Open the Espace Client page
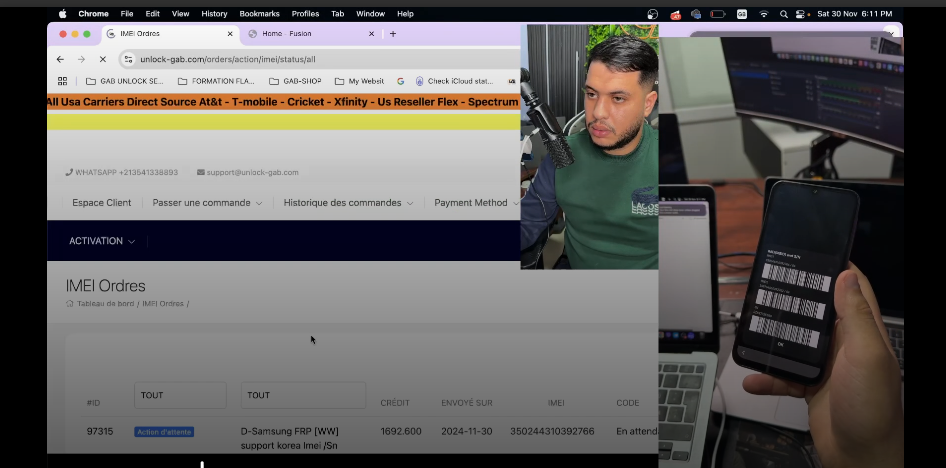 (x=101, y=203)
